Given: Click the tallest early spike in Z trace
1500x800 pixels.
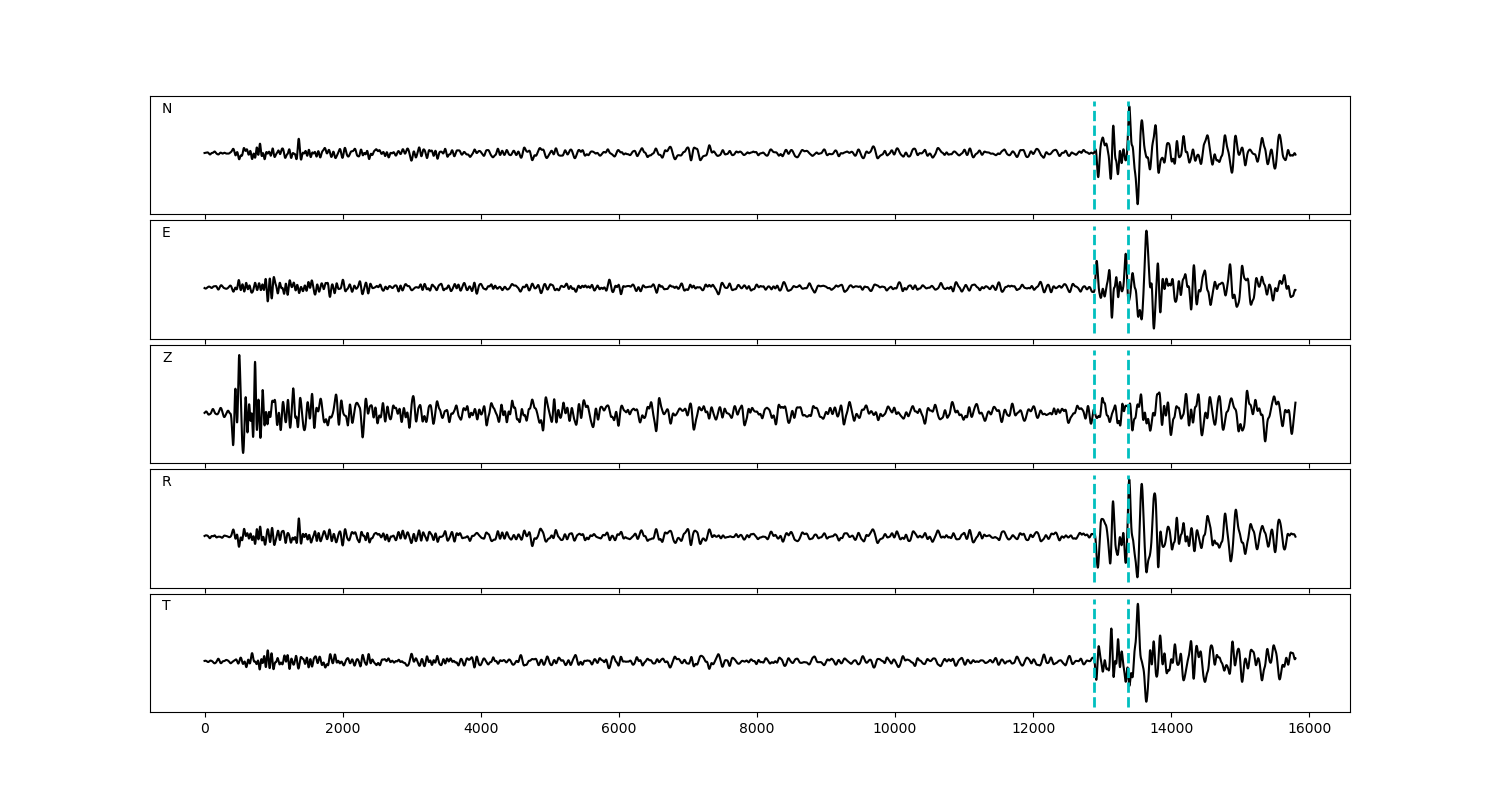Looking at the screenshot, I should tap(239, 358).
